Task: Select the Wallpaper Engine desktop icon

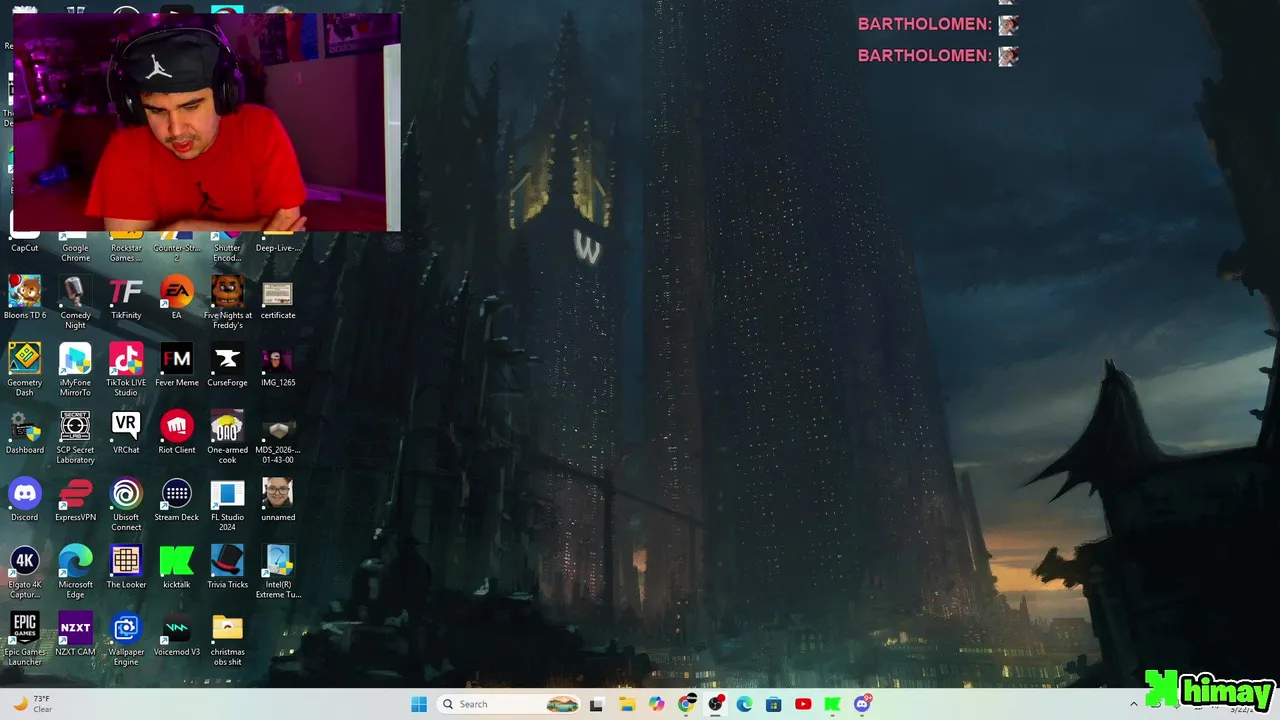Action: (126, 640)
